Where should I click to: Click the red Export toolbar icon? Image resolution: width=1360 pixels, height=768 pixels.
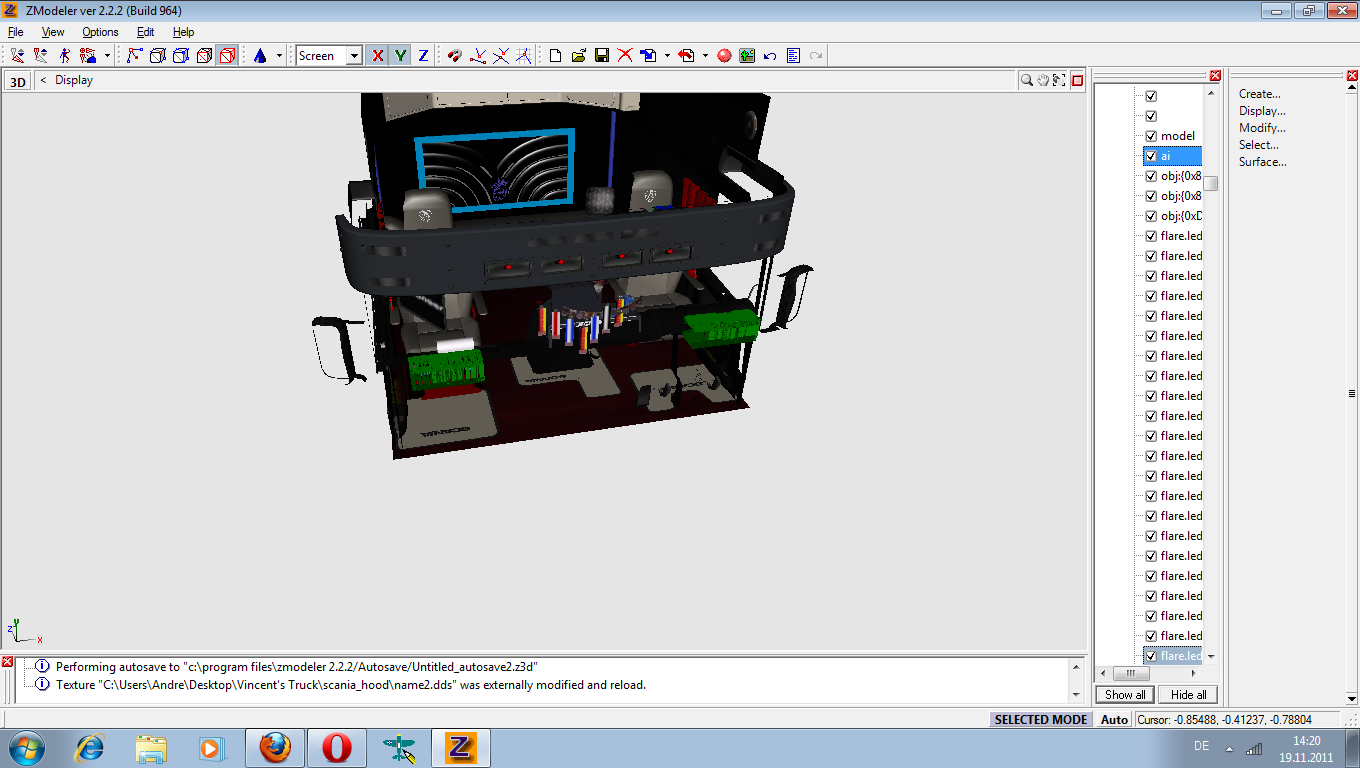(686, 56)
